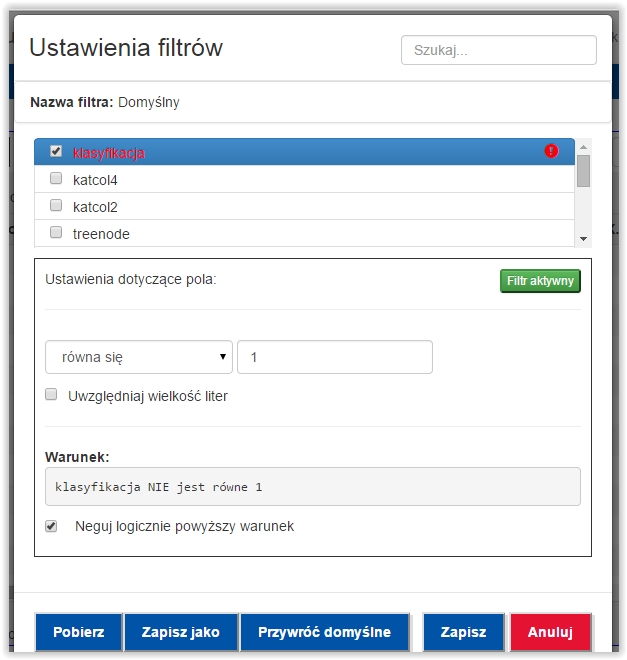
Task: Click the green Filtr aktywny button
Action: 540,281
